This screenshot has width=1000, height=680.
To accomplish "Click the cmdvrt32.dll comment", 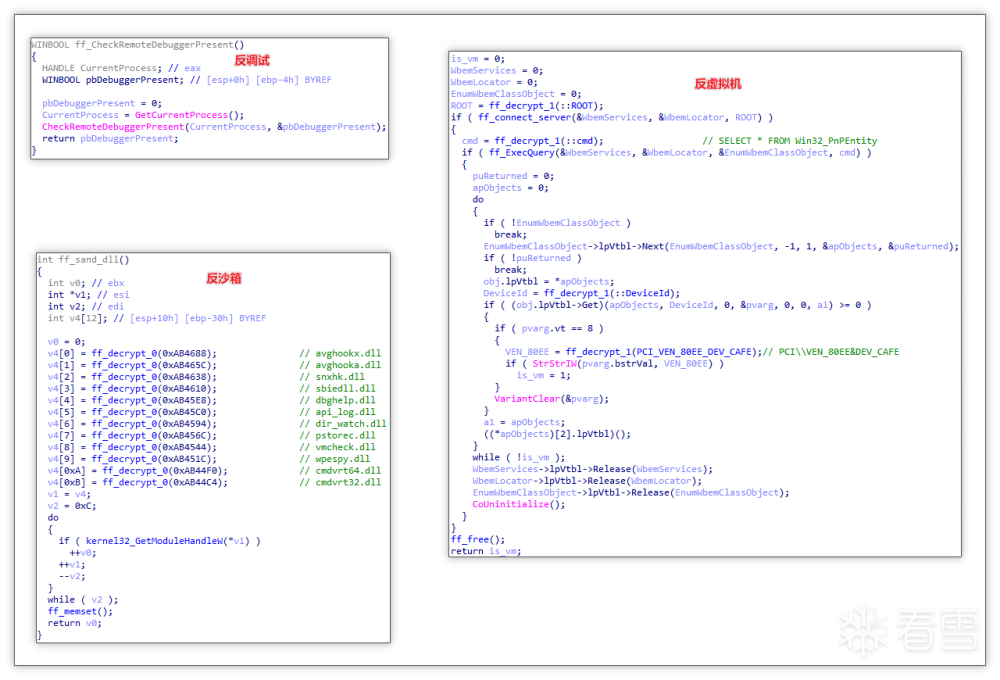I will click(x=341, y=482).
